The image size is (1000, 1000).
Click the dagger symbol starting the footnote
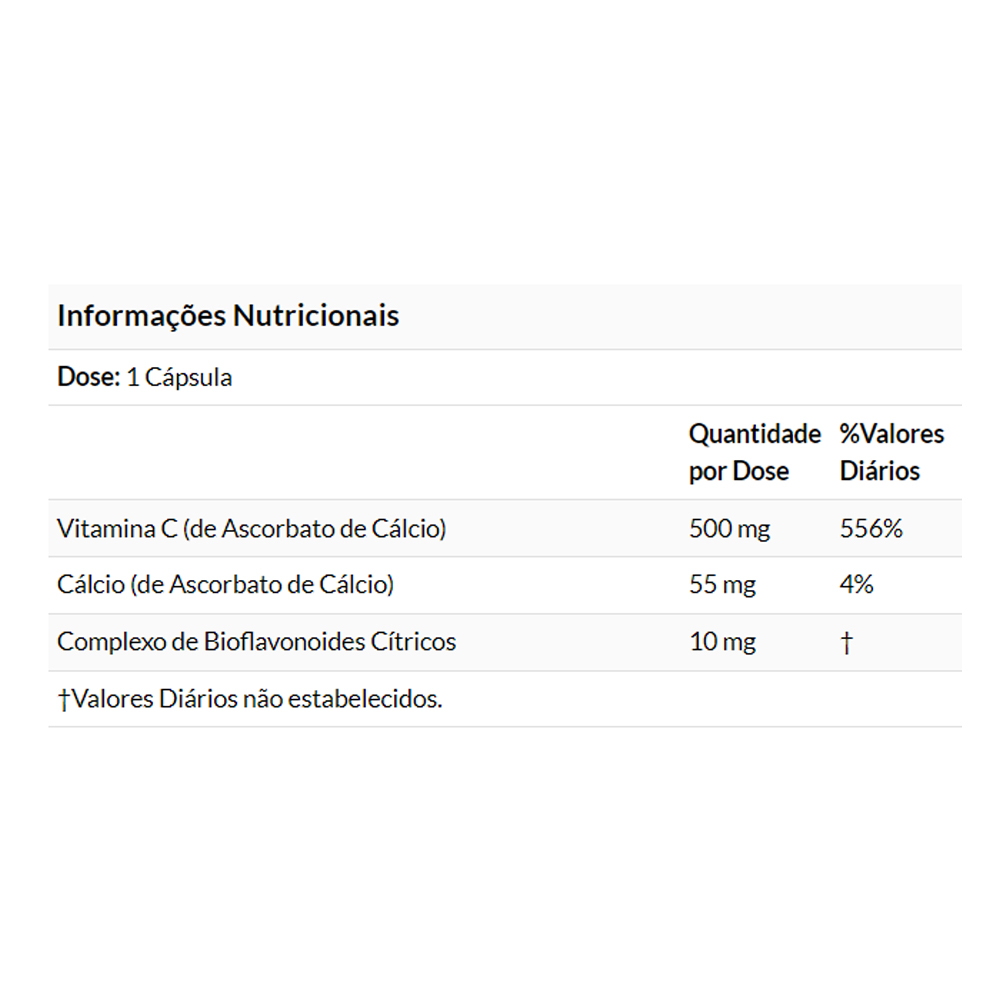pos(63,699)
